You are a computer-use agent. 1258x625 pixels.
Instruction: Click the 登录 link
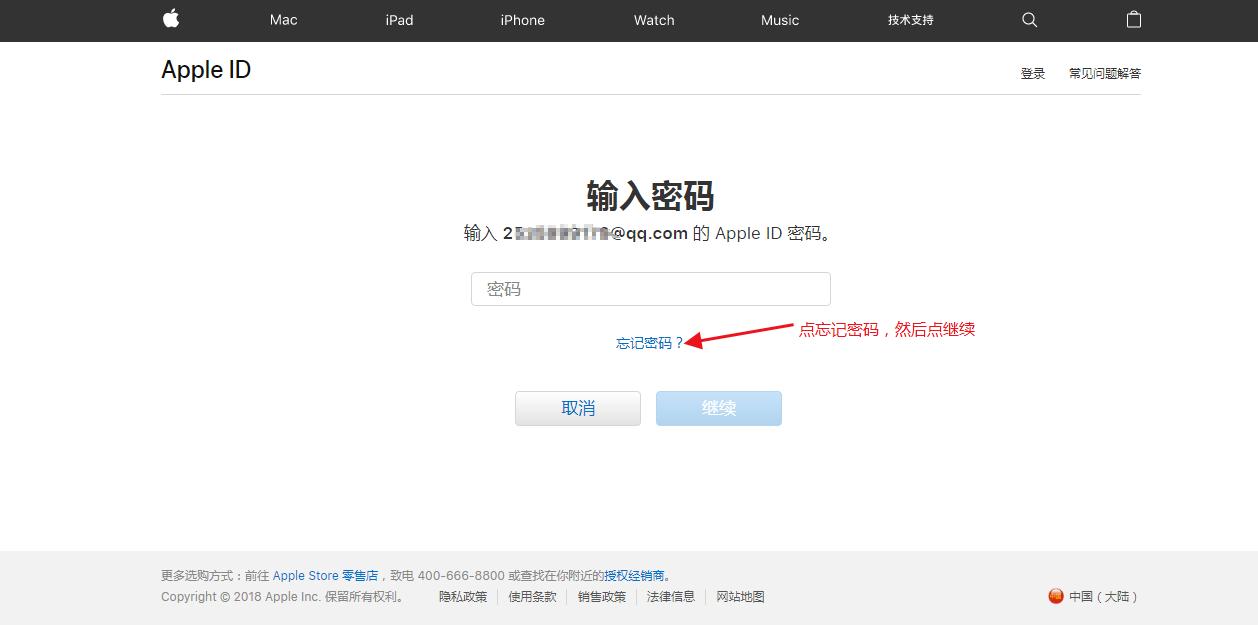pyautogui.click(x=1032, y=72)
